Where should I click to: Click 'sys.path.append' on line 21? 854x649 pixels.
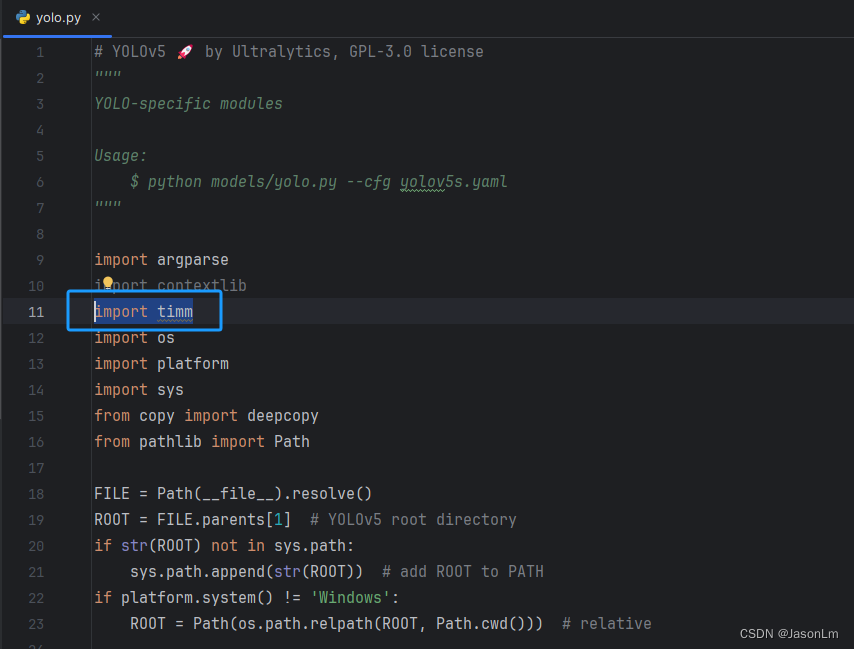click(197, 572)
